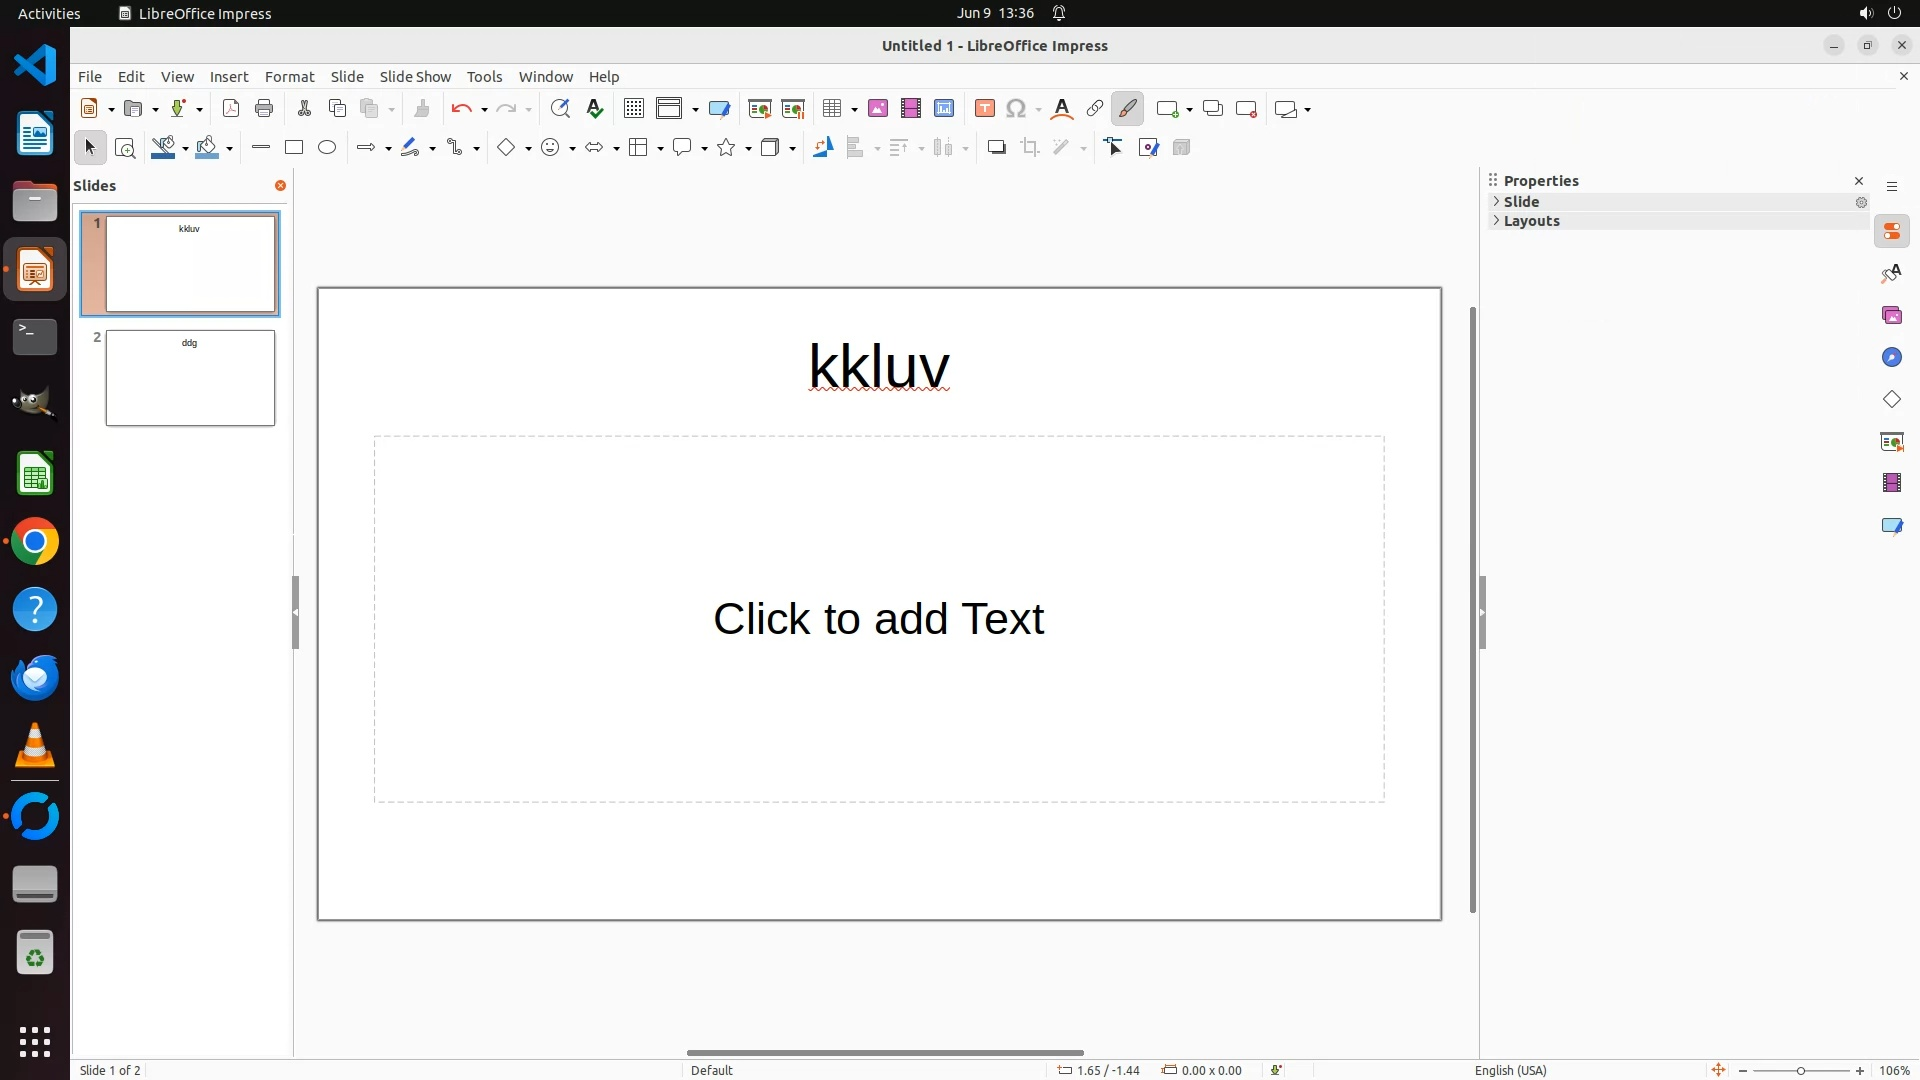1920x1080 pixels.
Task: Select the Ellipse shape tool
Action: (327, 148)
